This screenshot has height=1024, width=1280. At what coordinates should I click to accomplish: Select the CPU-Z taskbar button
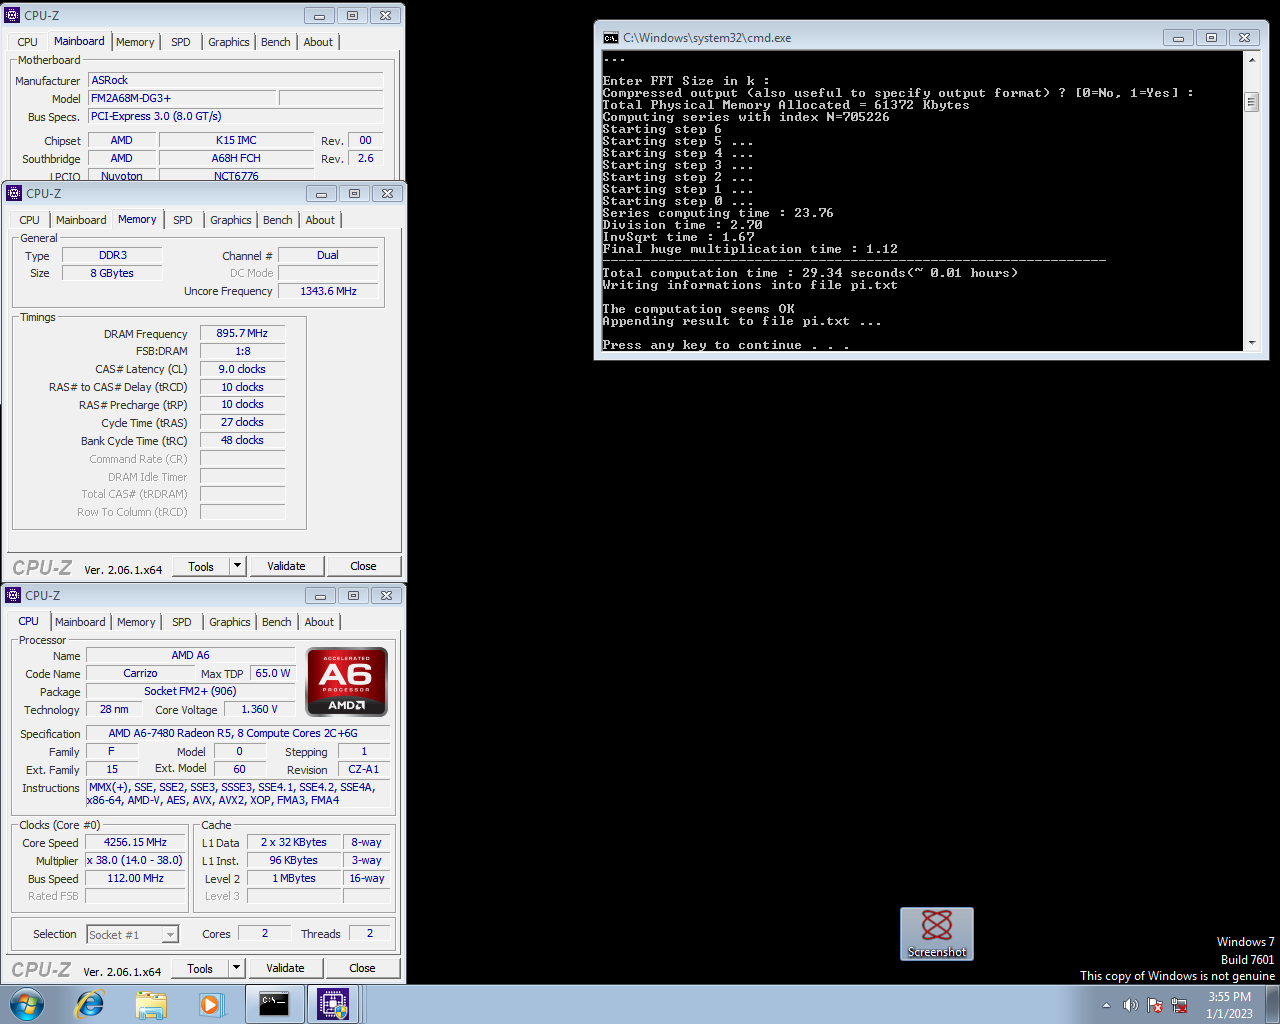[333, 1004]
